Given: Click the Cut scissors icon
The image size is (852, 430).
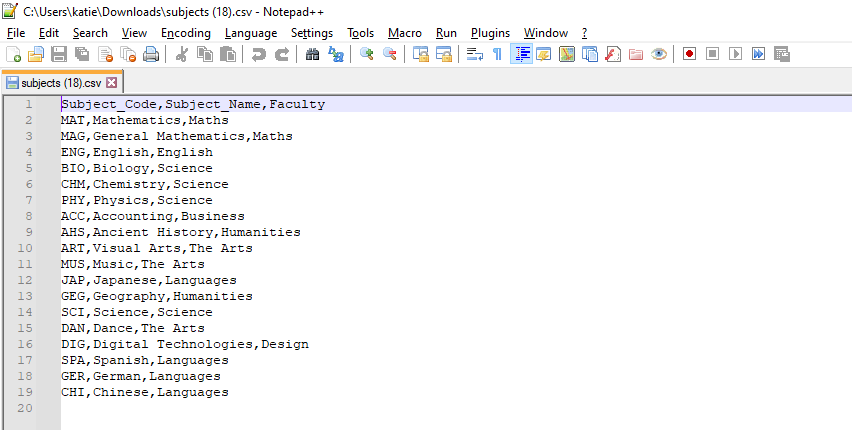Looking at the screenshot, I should tap(182, 54).
